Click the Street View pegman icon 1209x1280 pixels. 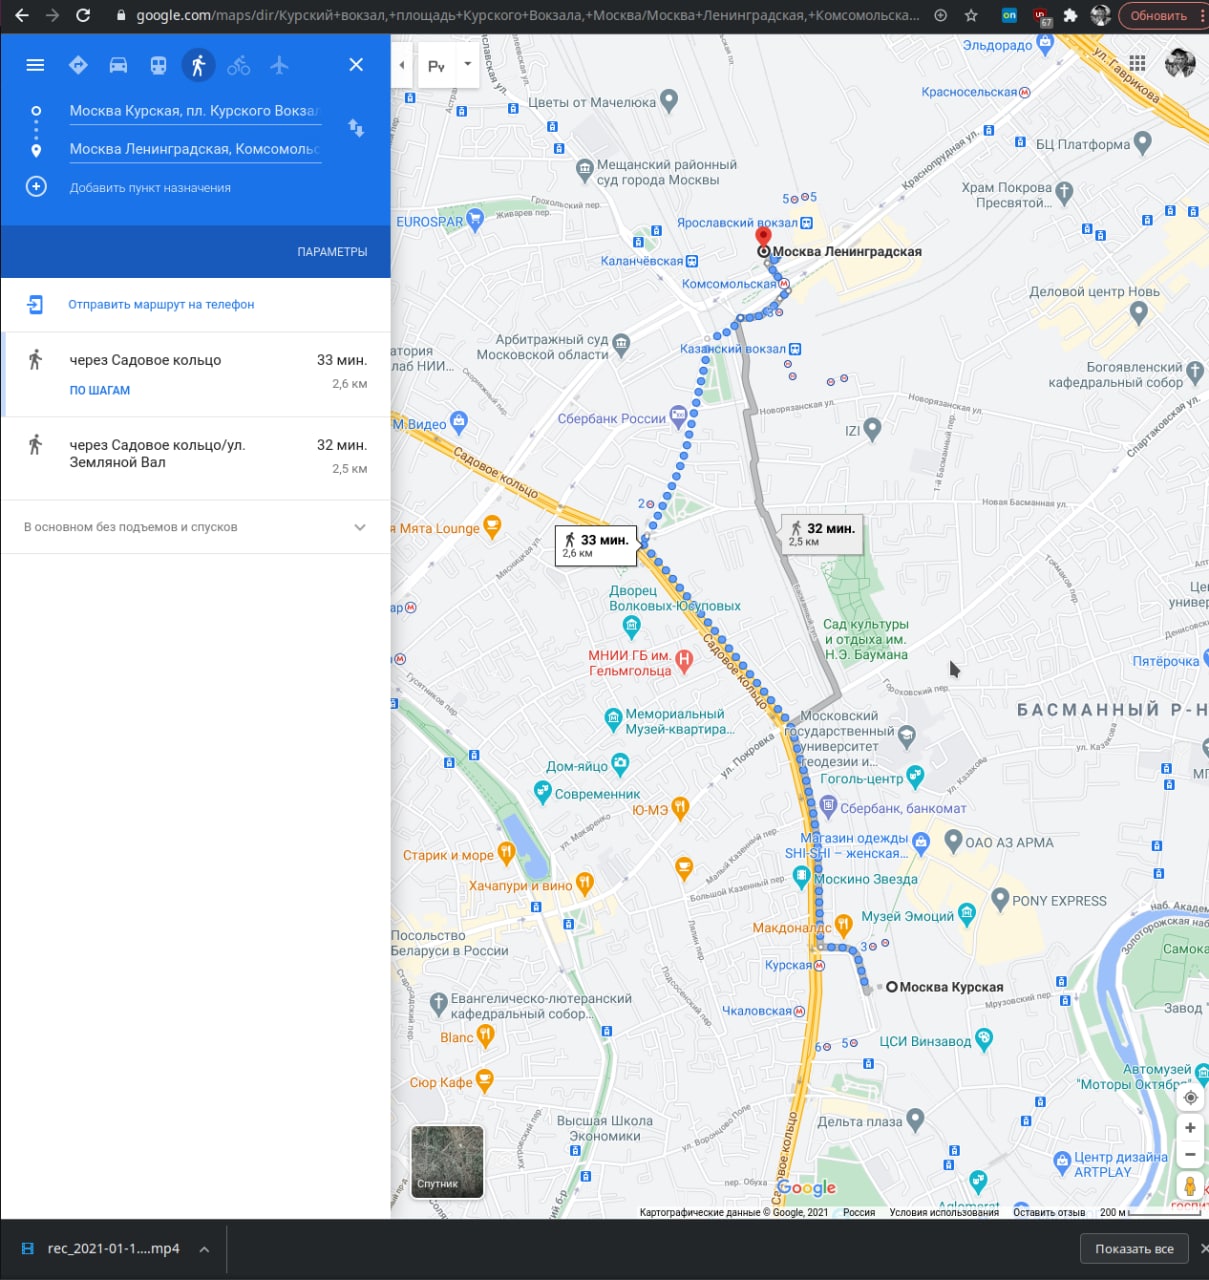[x=1190, y=1186]
